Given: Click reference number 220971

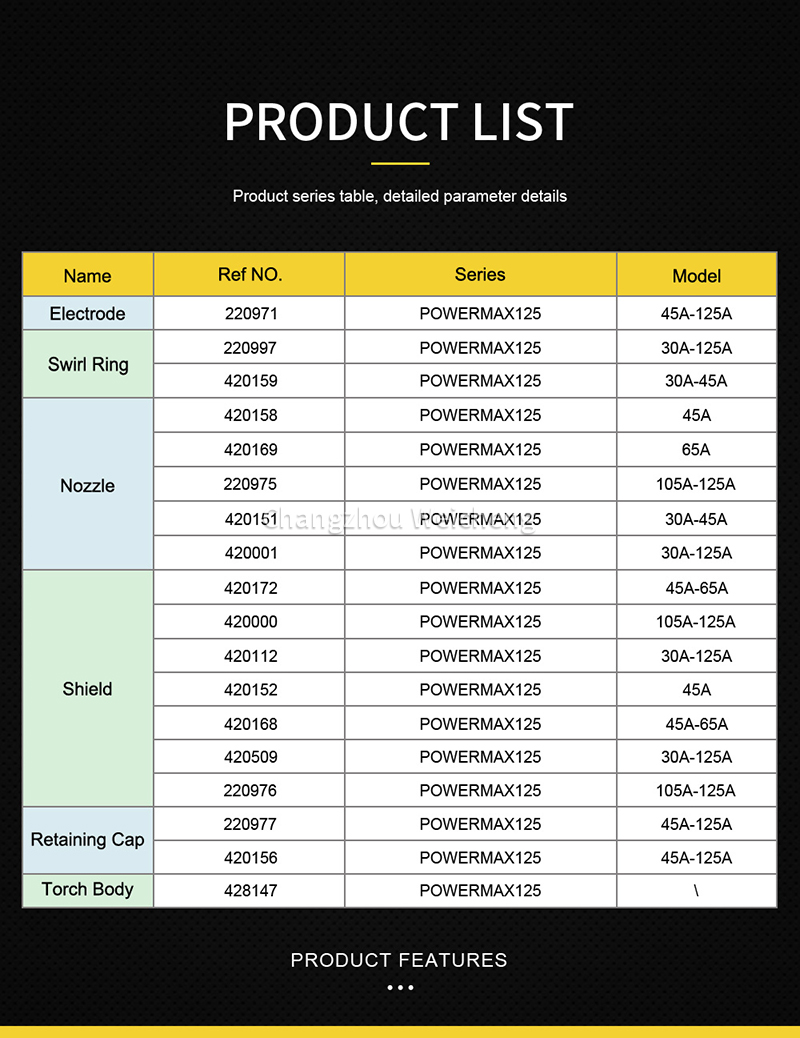Looking at the screenshot, I should [x=251, y=314].
